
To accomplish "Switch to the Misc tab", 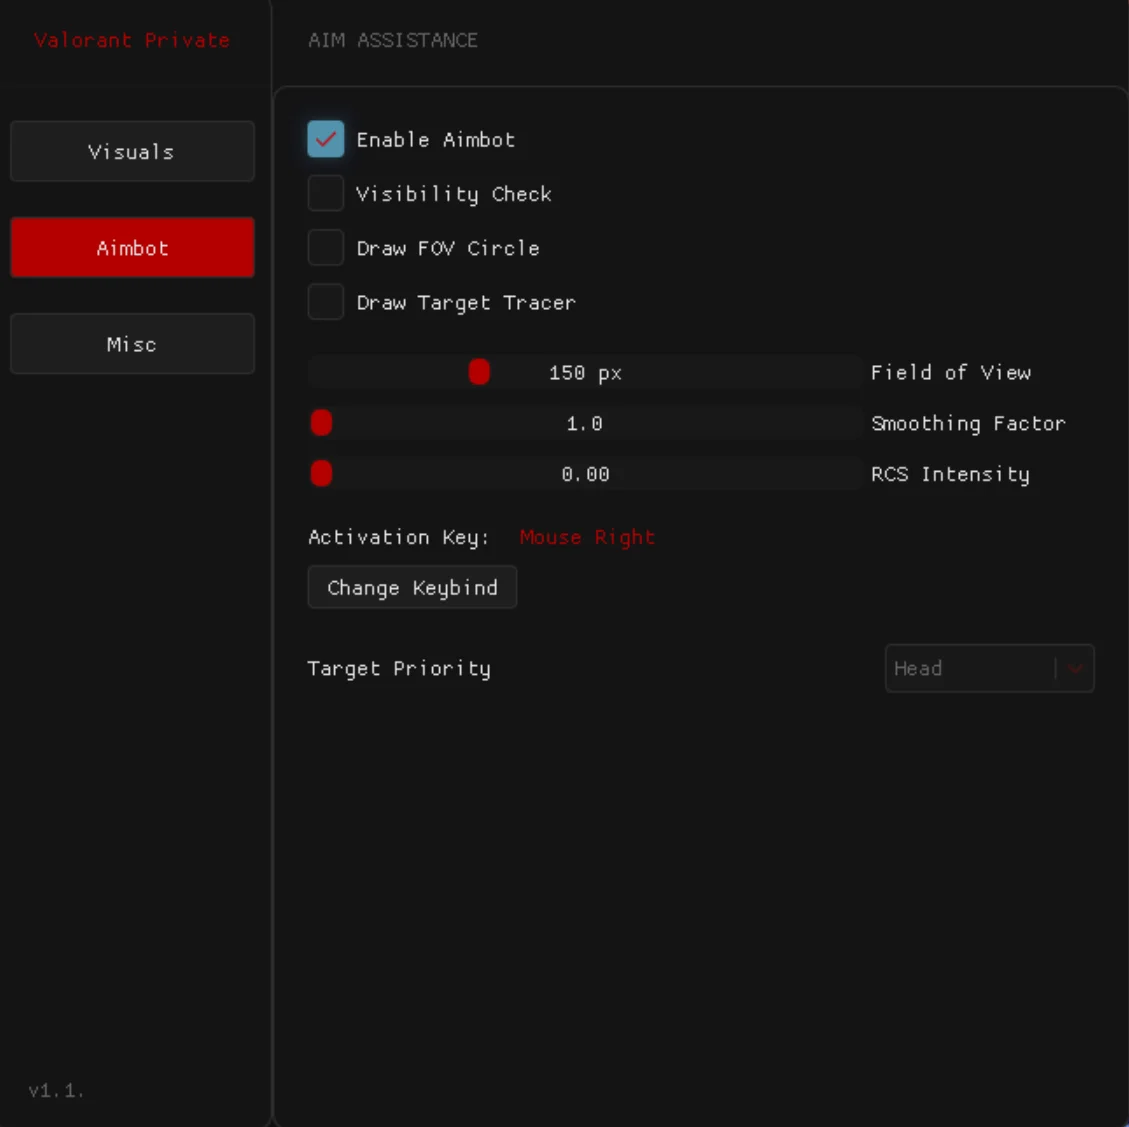I will (x=132, y=344).
